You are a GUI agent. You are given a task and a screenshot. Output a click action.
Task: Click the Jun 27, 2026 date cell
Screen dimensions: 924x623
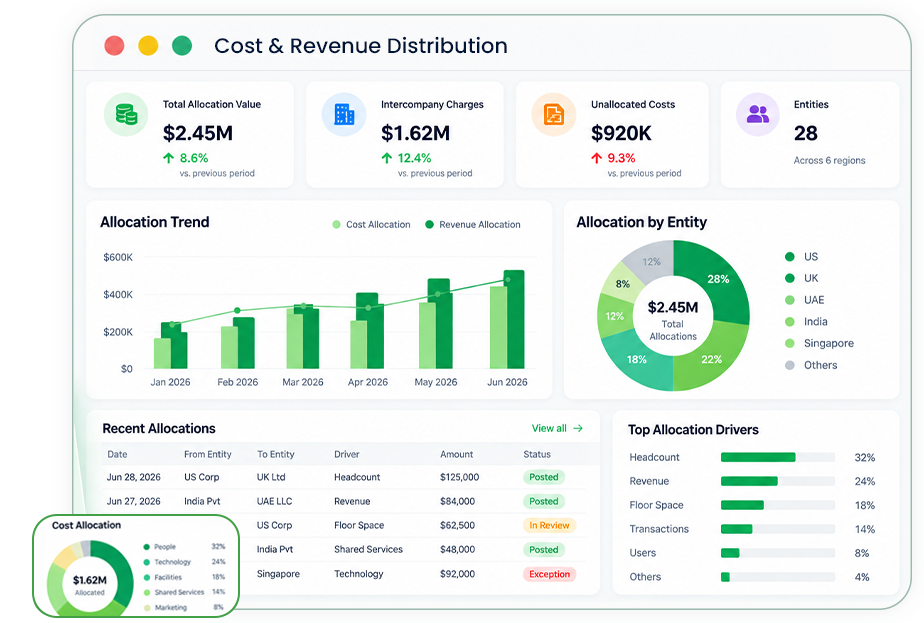click(134, 501)
